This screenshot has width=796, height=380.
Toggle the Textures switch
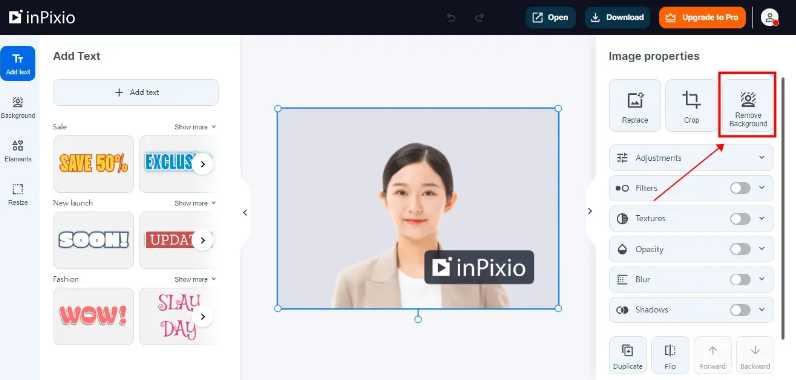[x=740, y=219]
